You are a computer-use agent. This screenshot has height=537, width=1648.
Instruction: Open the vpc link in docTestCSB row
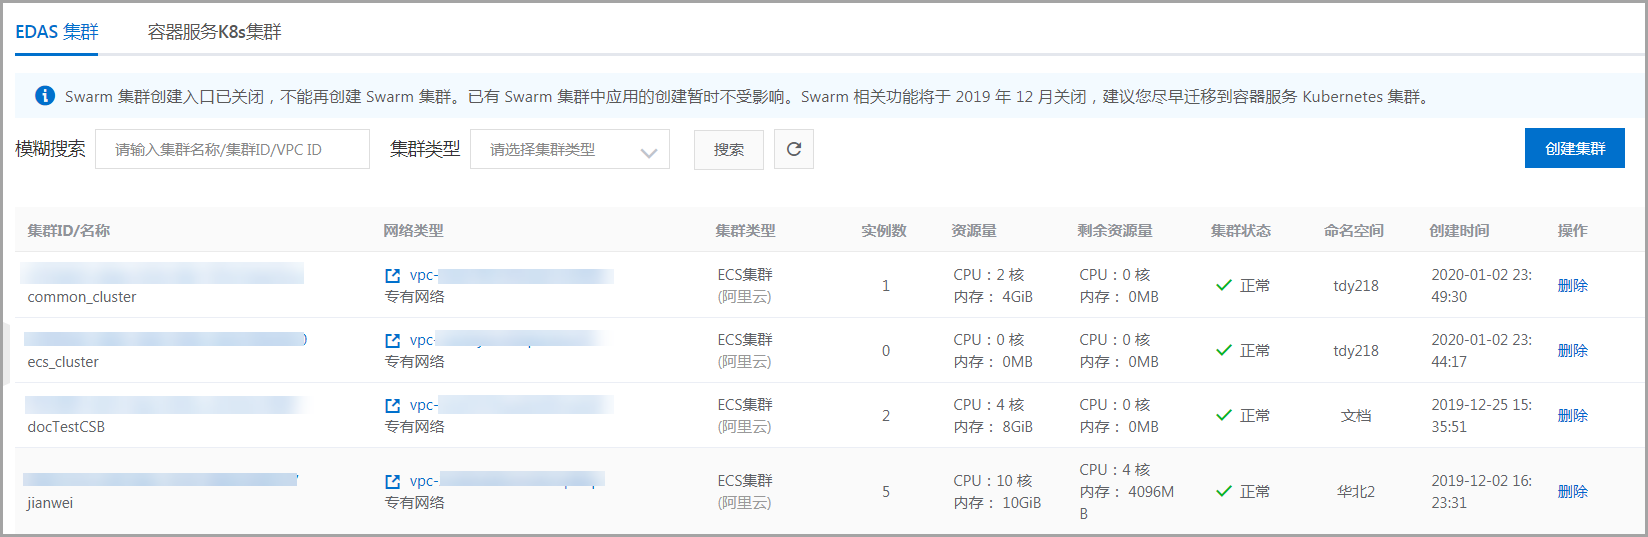coord(511,406)
